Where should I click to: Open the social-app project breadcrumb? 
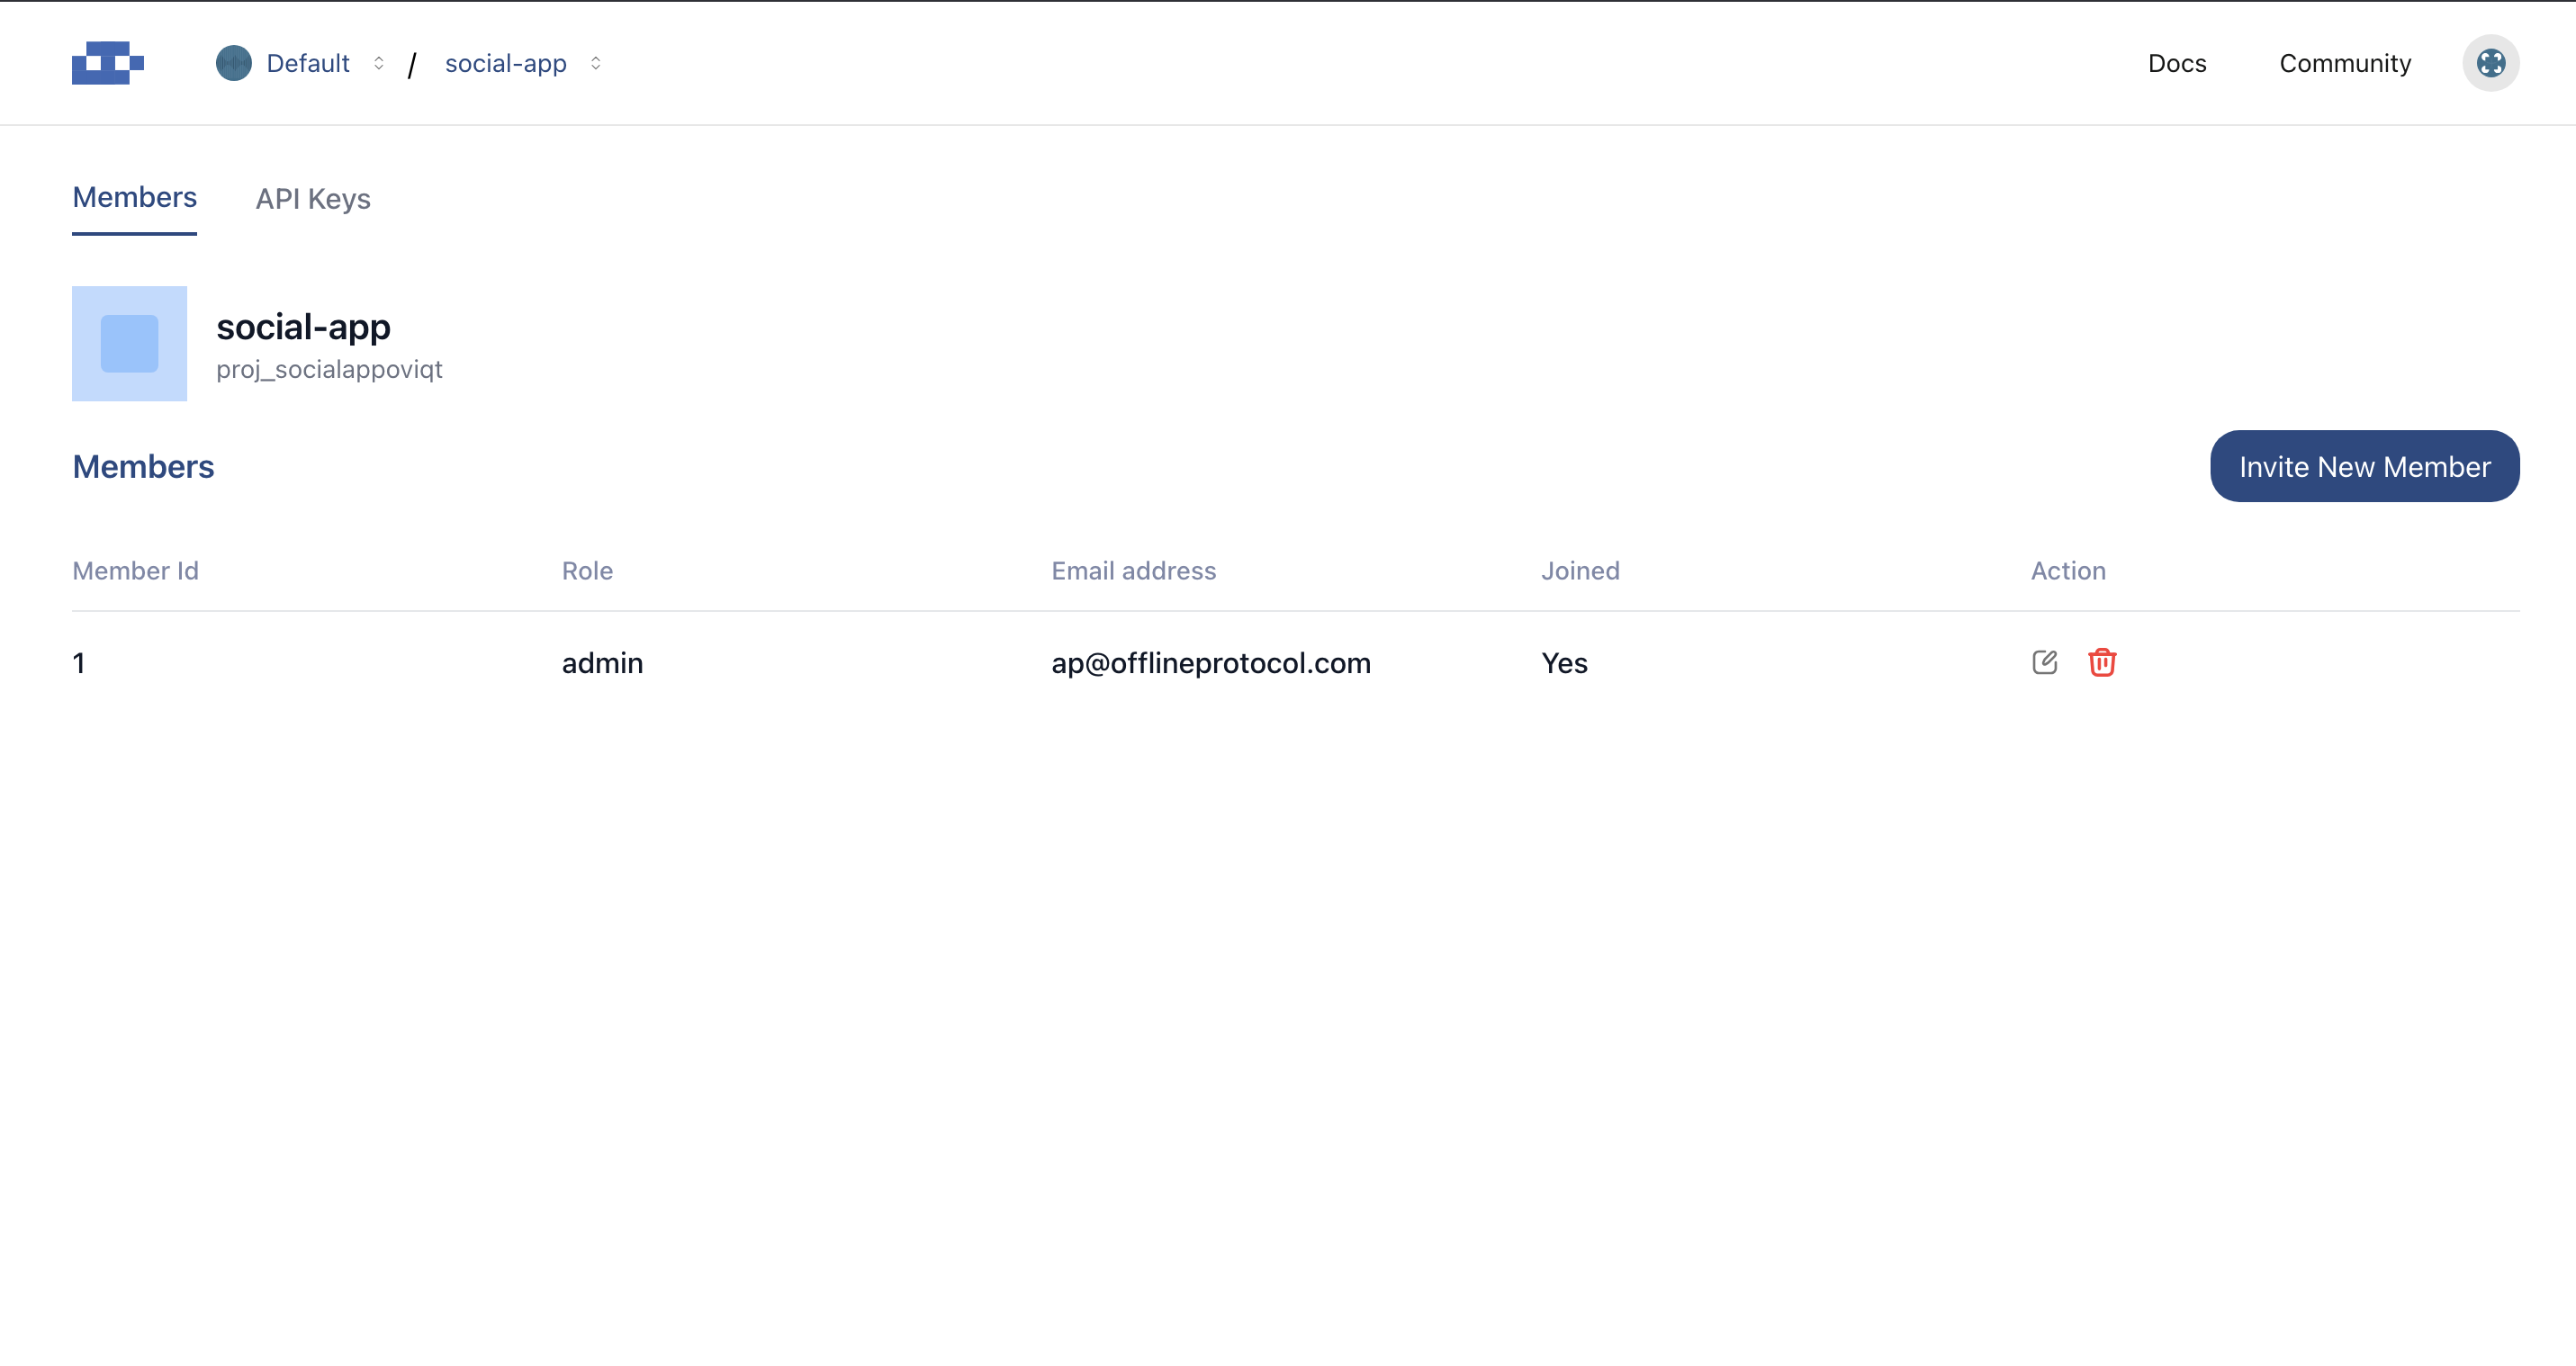tap(505, 63)
